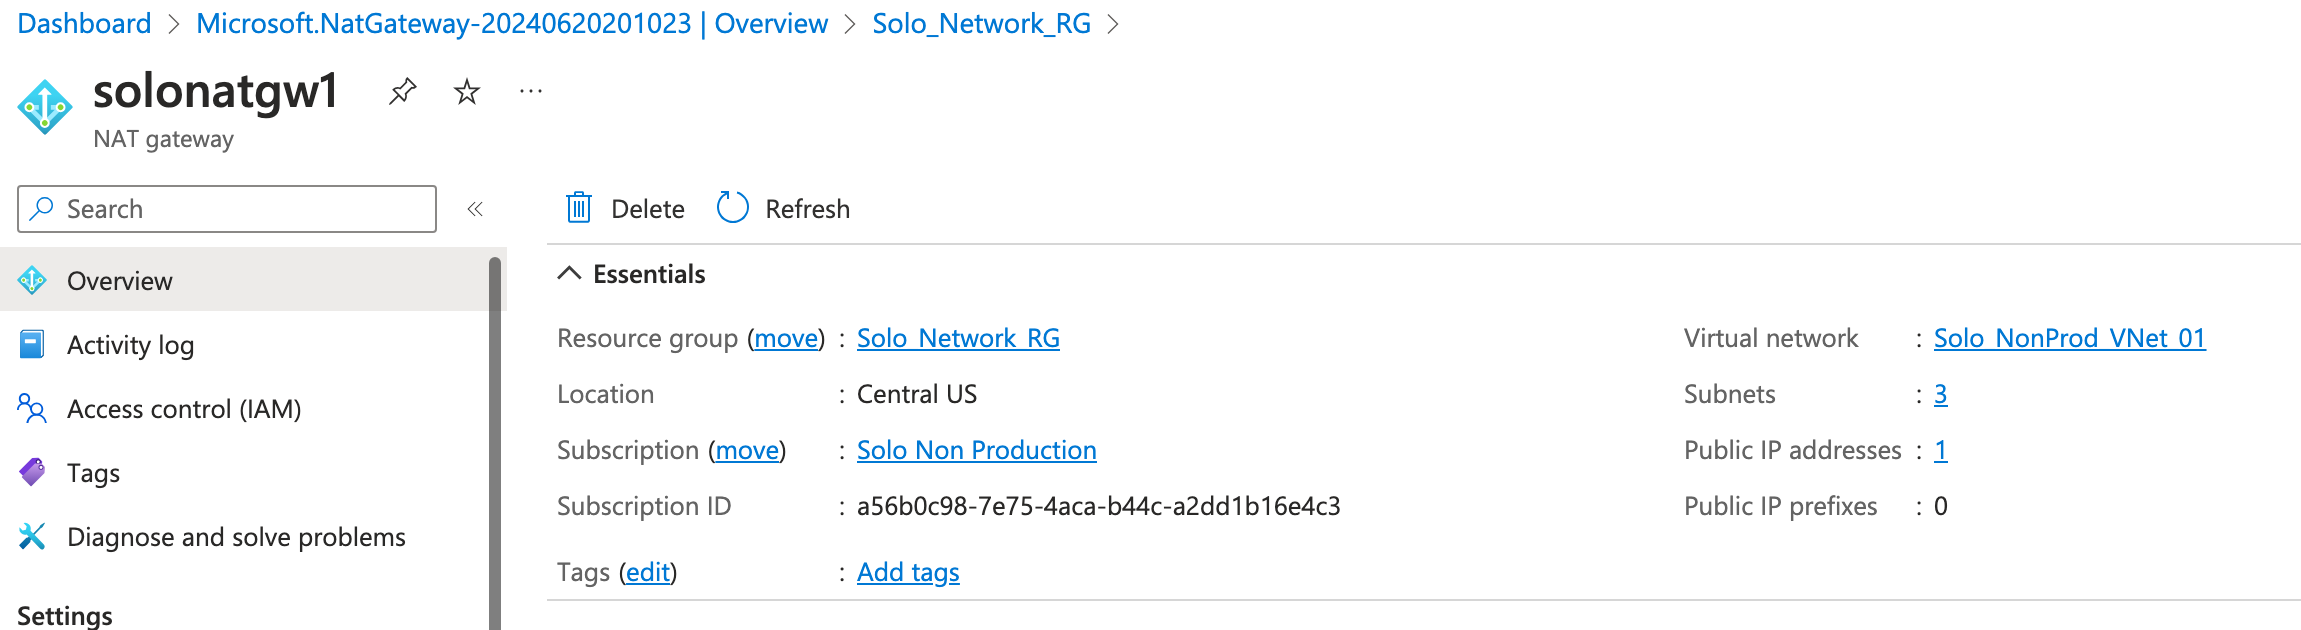Image resolution: width=2301 pixels, height=630 pixels.
Task: Refresh the overview using the circular arrow icon
Action: [733, 208]
